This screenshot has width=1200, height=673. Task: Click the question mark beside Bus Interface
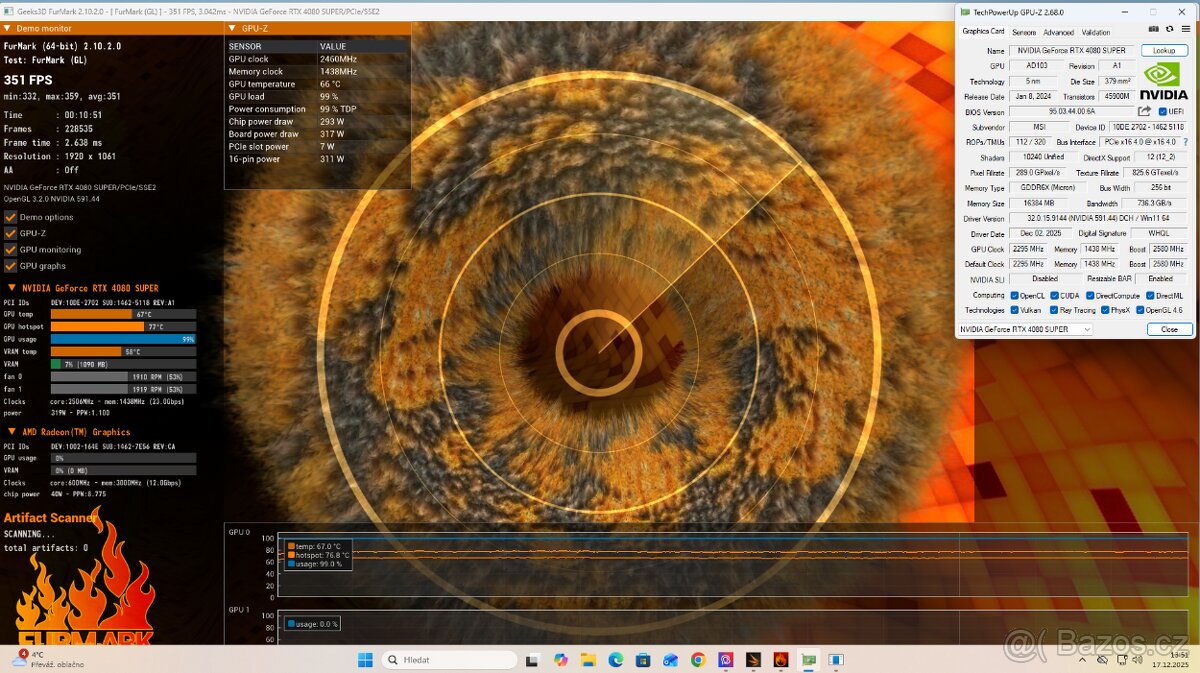[1185, 141]
